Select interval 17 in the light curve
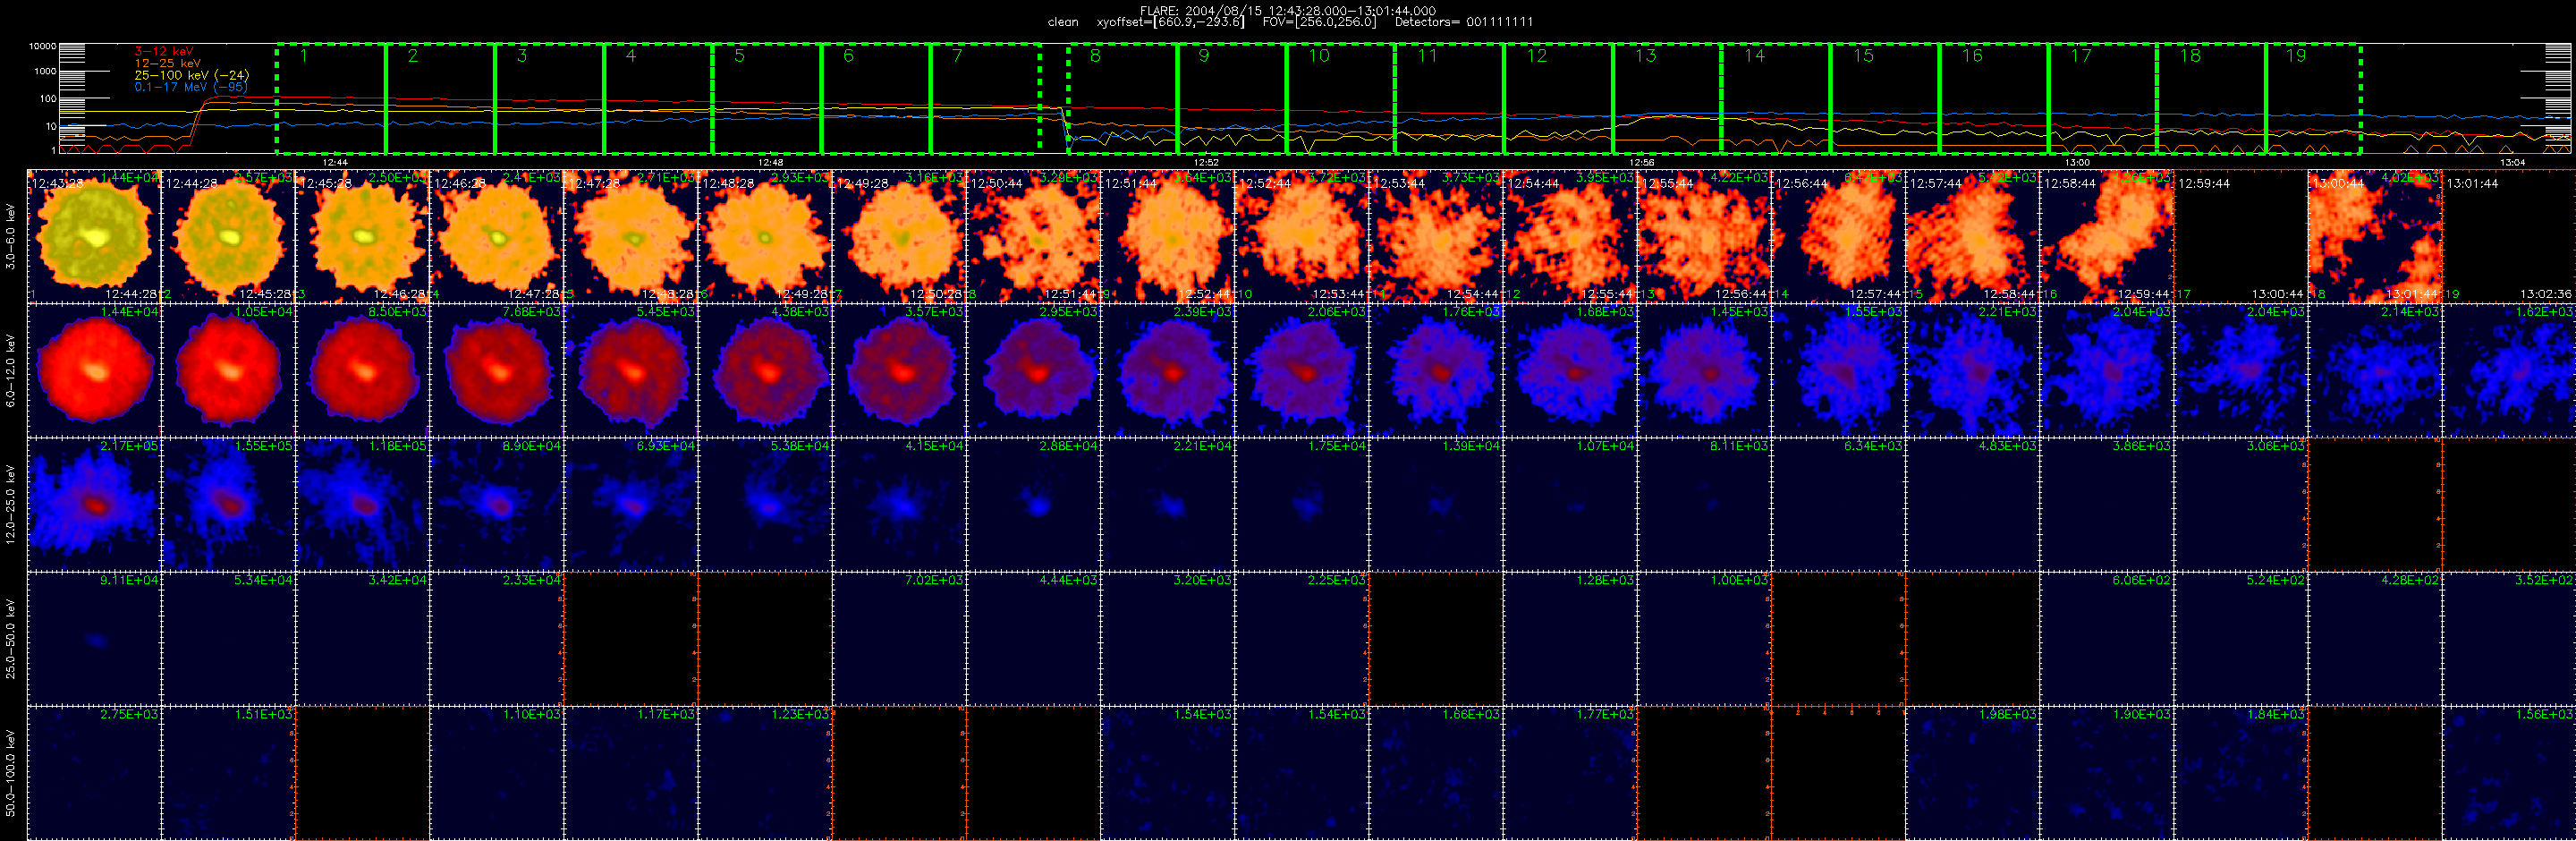This screenshot has height=841, width=2576. pyautogui.click(x=2102, y=99)
